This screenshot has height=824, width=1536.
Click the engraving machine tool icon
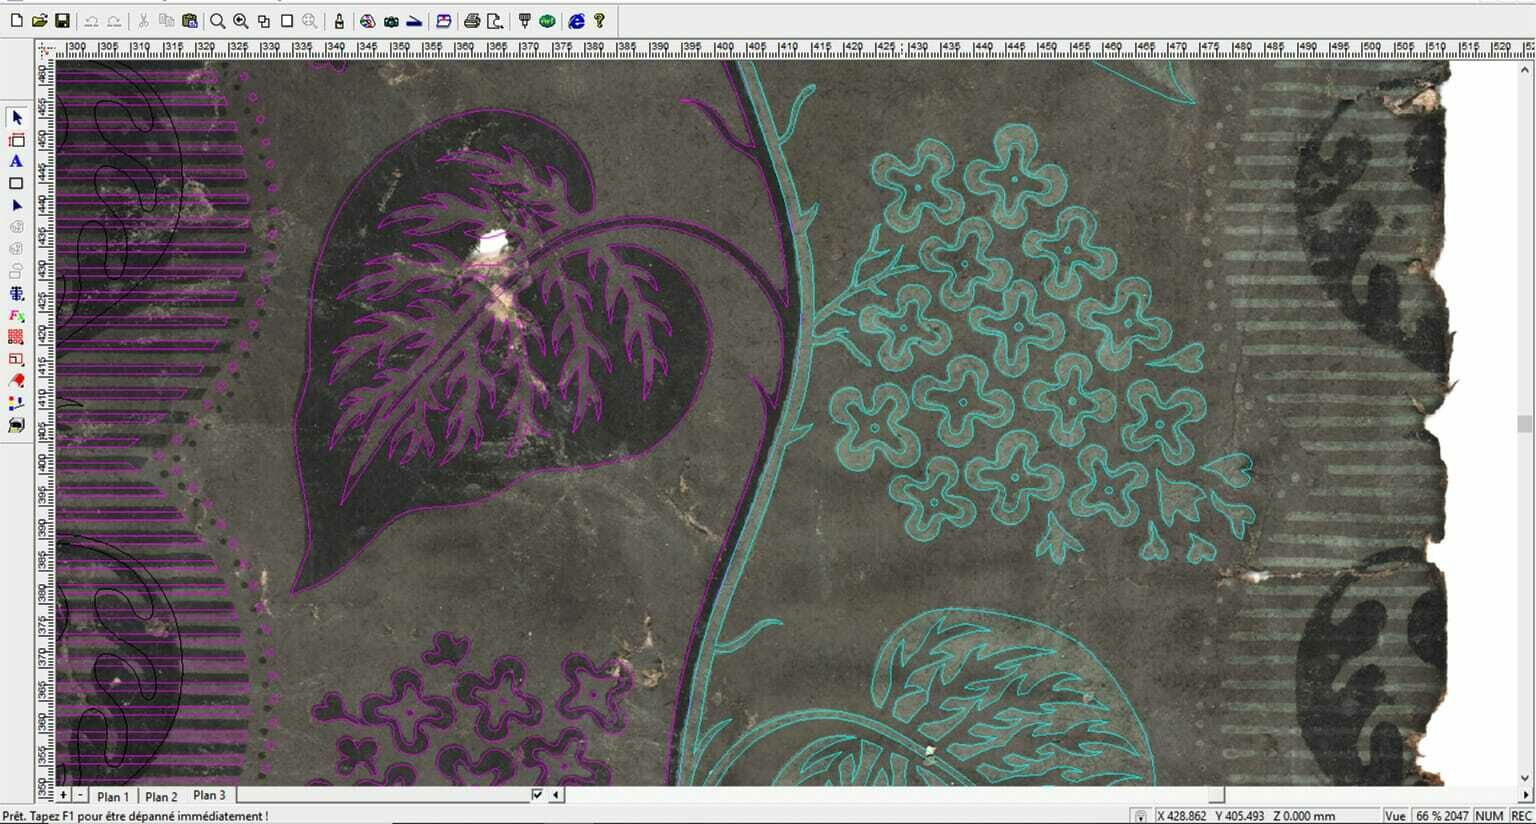524,21
